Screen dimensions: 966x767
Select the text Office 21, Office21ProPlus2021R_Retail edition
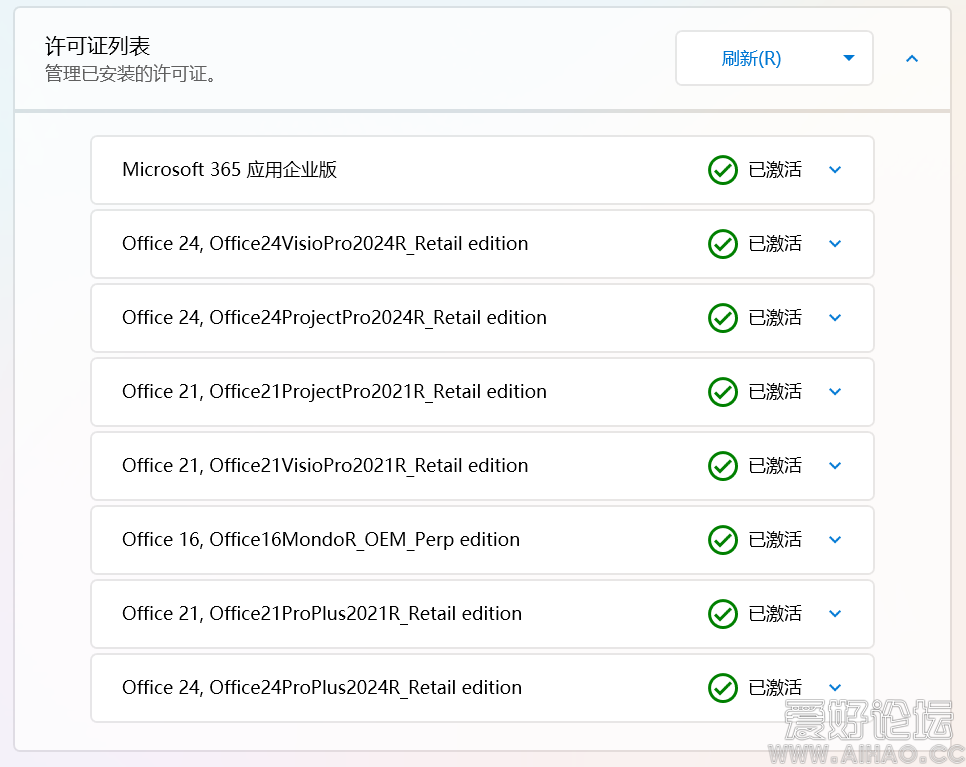(x=322, y=613)
